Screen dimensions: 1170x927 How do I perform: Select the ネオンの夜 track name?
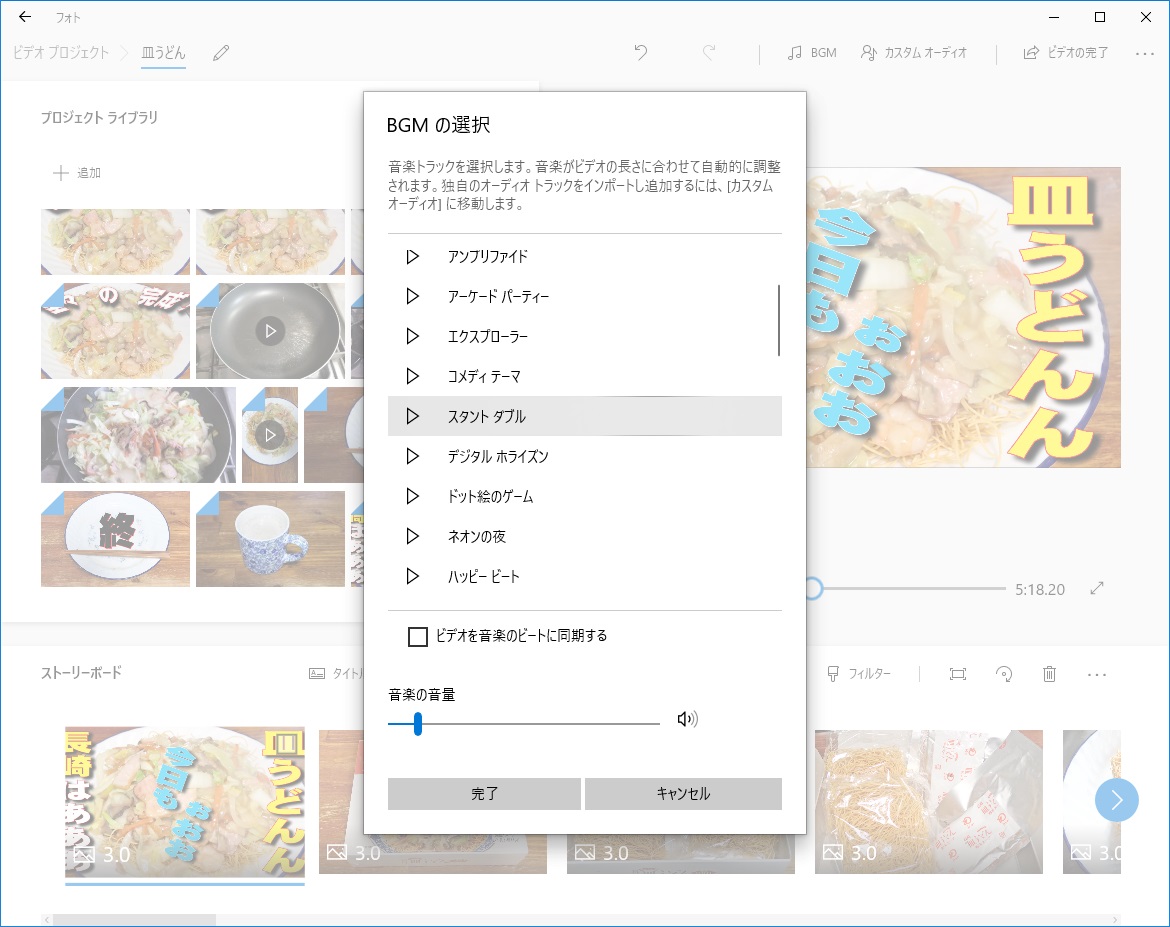476,536
